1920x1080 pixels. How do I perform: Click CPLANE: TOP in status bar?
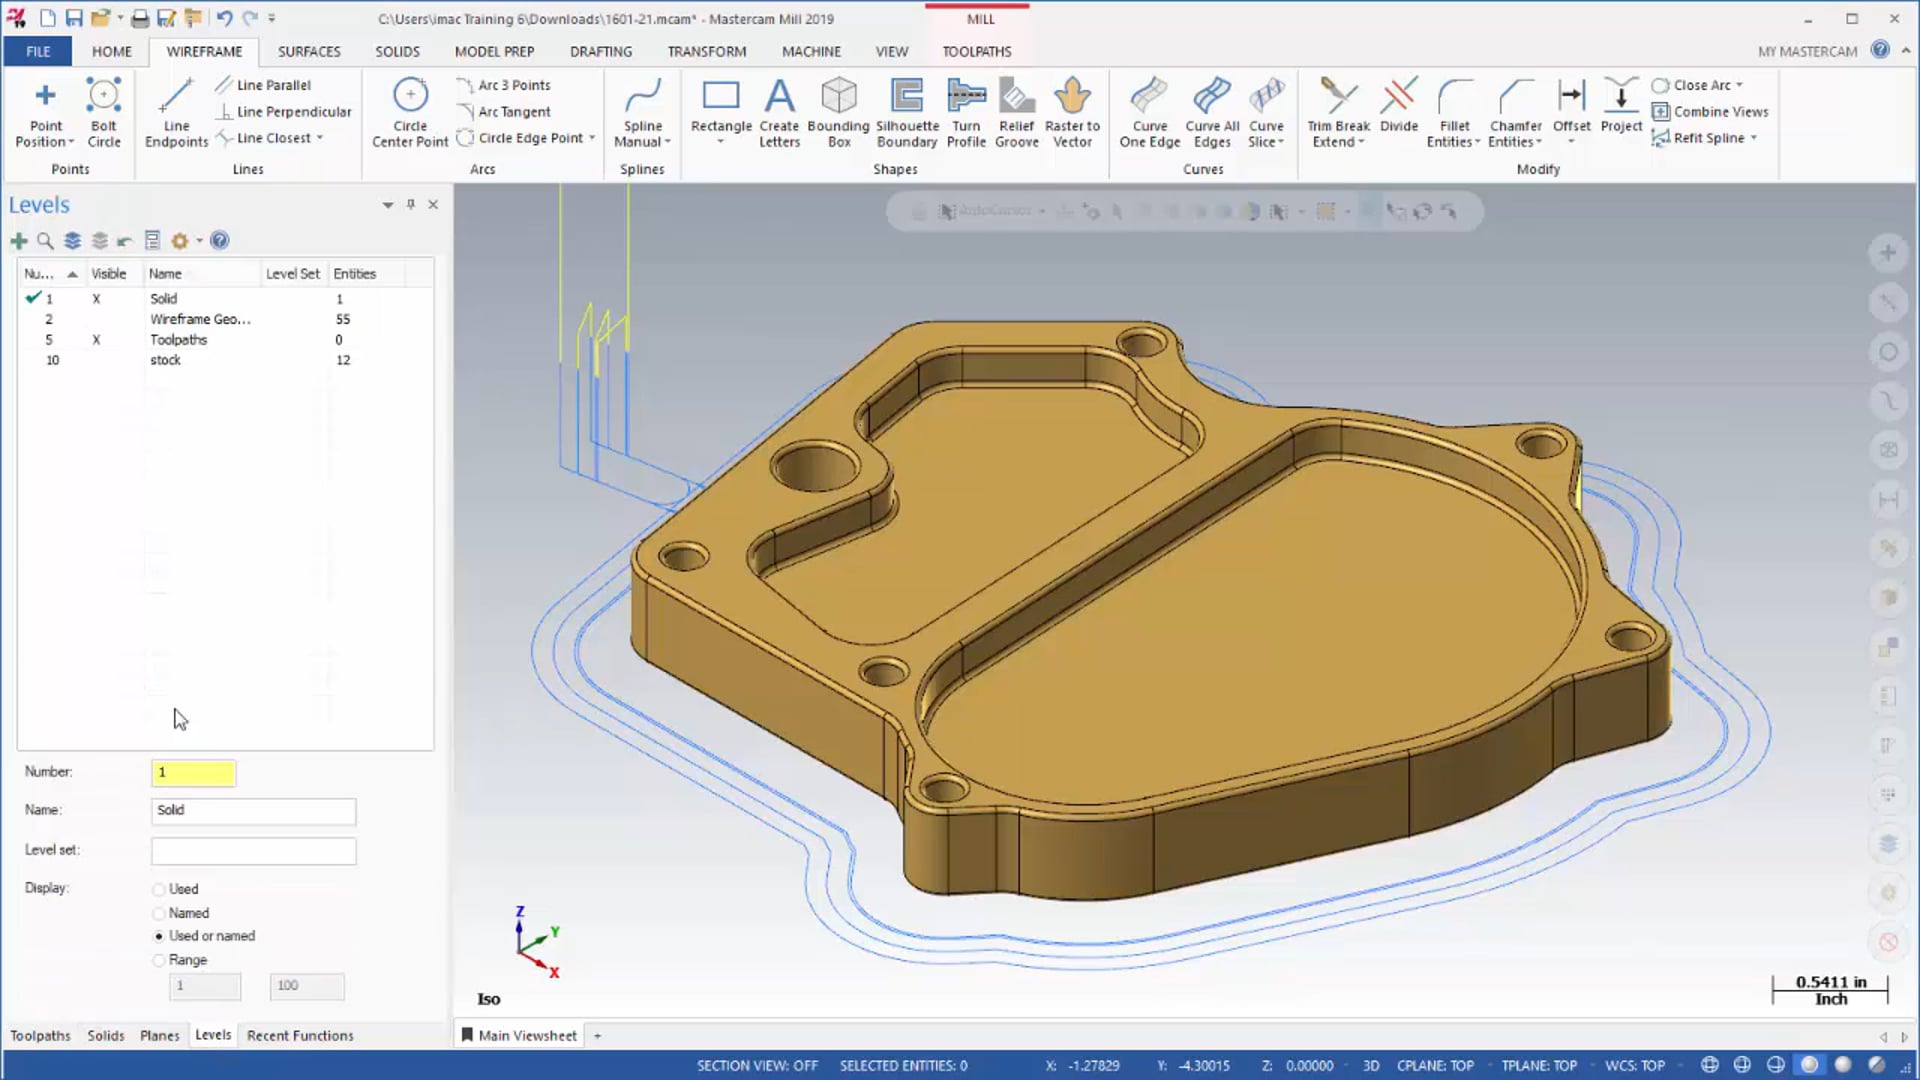1435,1066
